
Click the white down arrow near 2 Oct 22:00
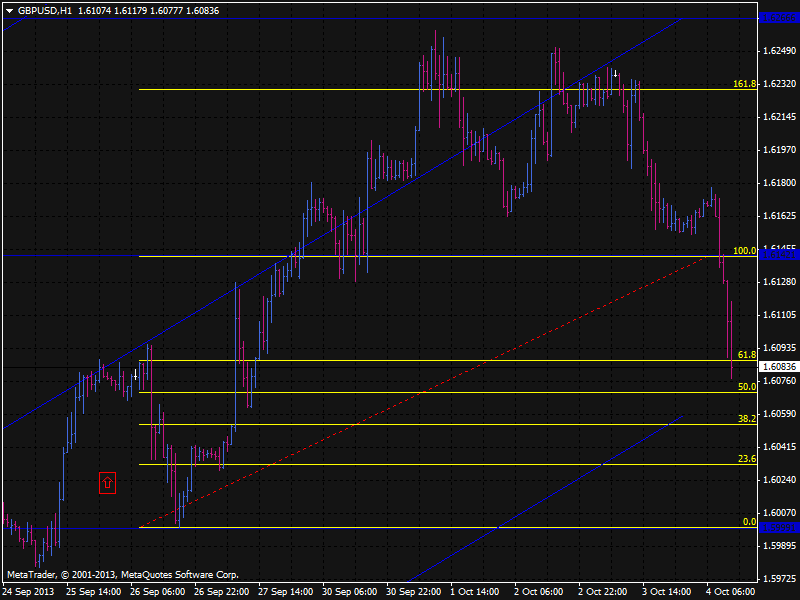(615, 74)
